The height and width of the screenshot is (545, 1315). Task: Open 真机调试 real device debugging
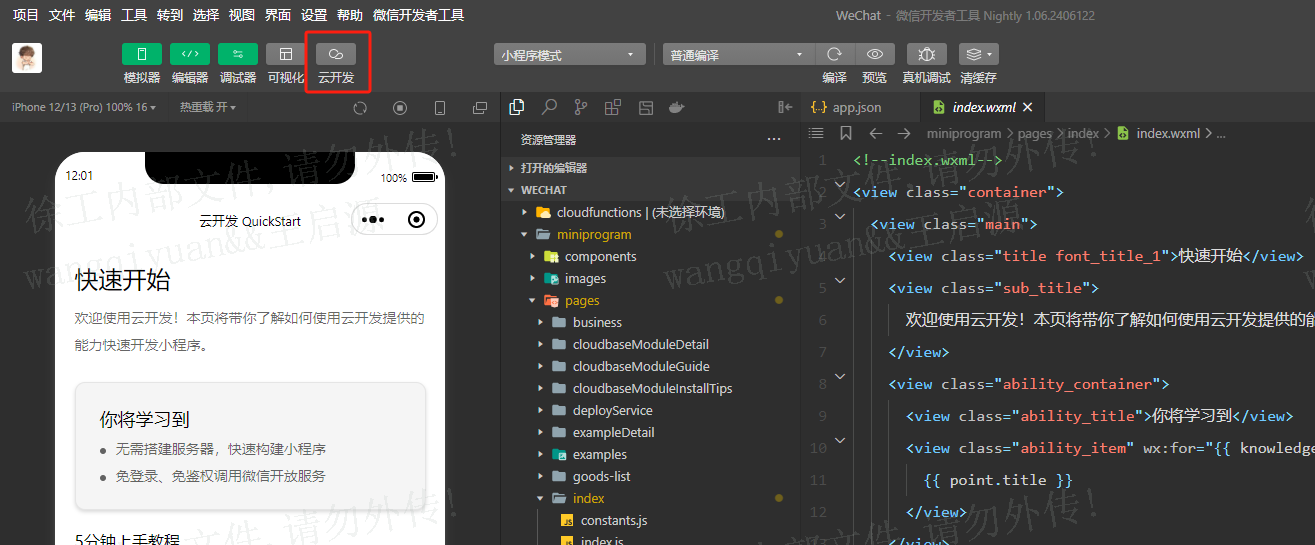(x=927, y=54)
